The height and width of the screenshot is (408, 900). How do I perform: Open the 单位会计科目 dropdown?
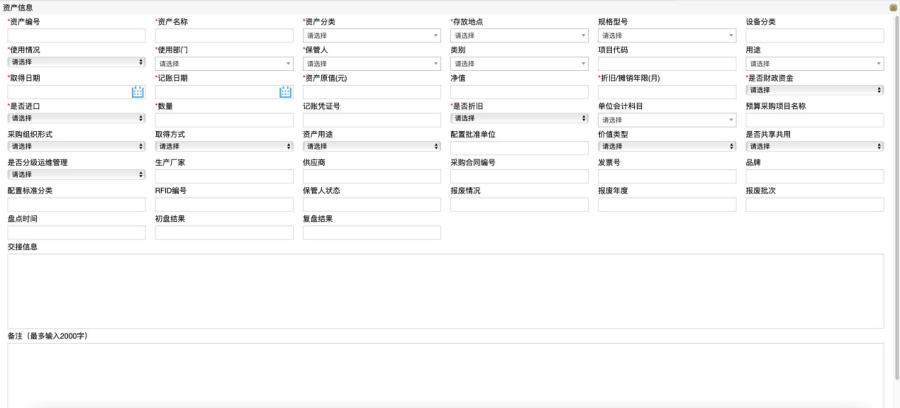[x=666, y=120]
